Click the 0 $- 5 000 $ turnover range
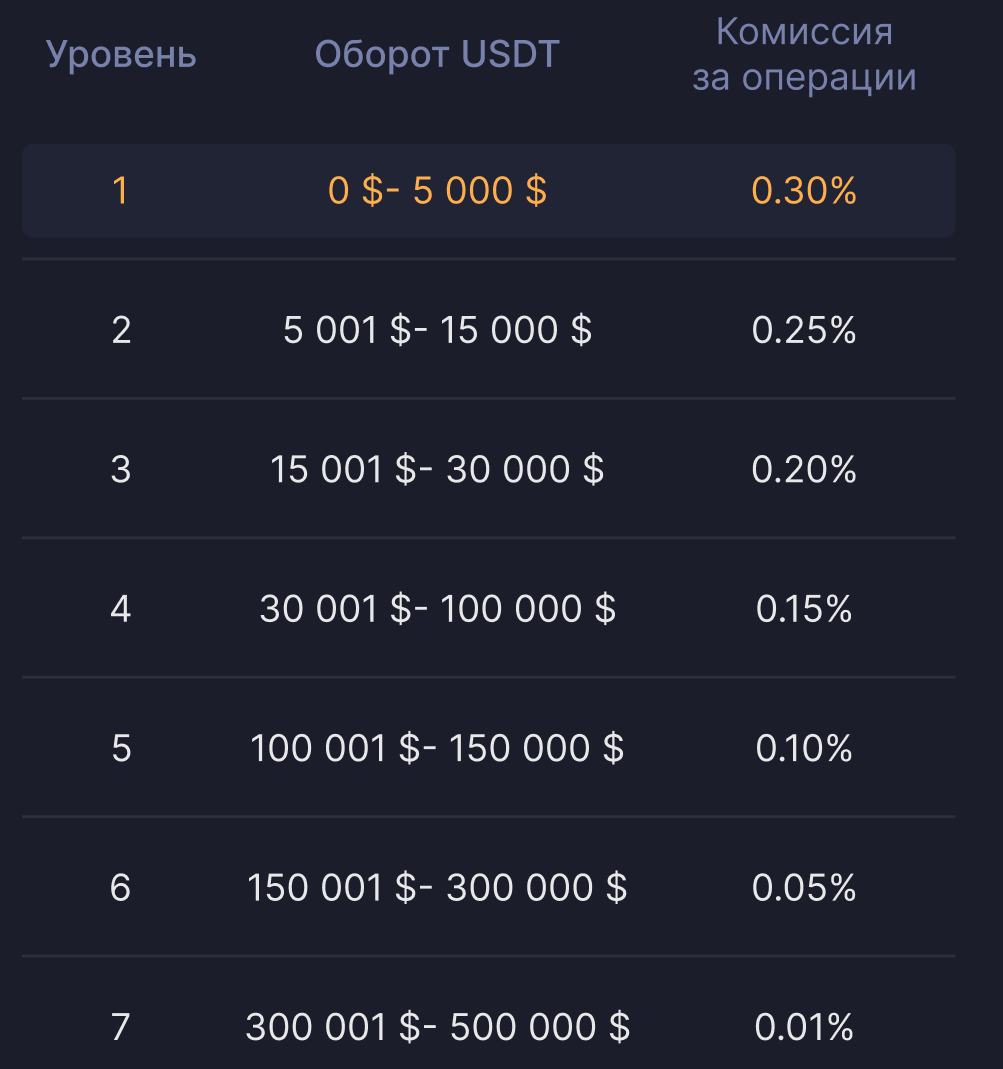 tap(437, 190)
